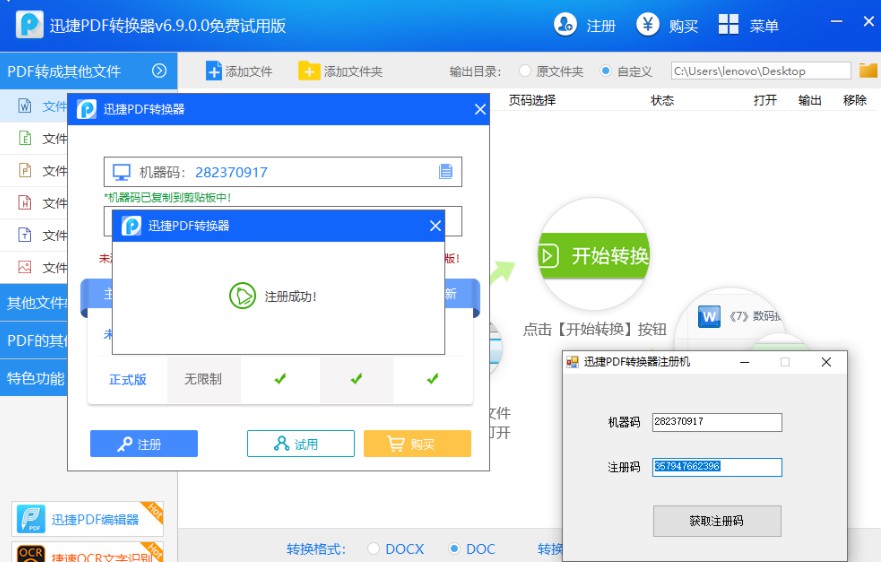Screen dimensions: 881x562
Task: Click the 试用 trial button
Action: coord(300,444)
